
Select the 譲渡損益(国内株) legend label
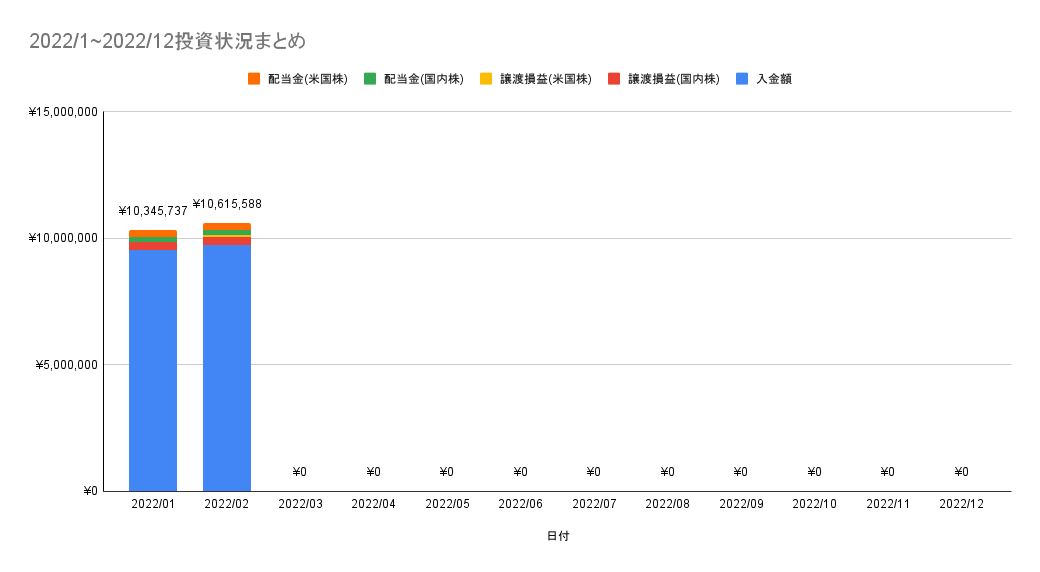click(674, 79)
